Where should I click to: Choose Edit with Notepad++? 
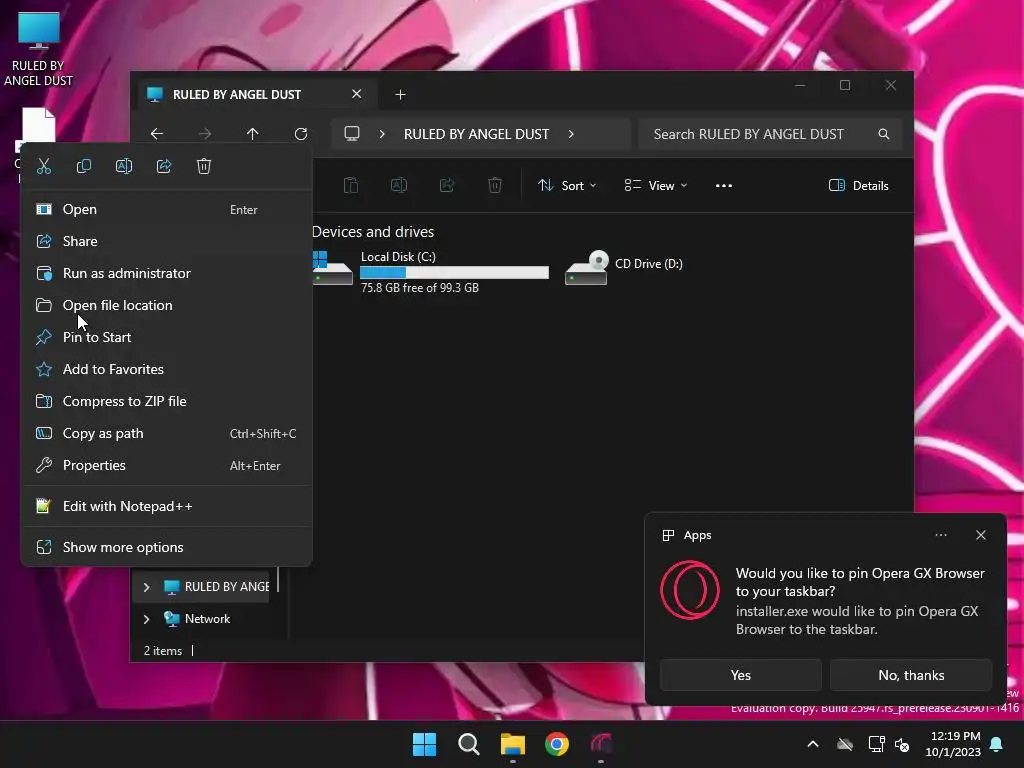tap(167, 507)
